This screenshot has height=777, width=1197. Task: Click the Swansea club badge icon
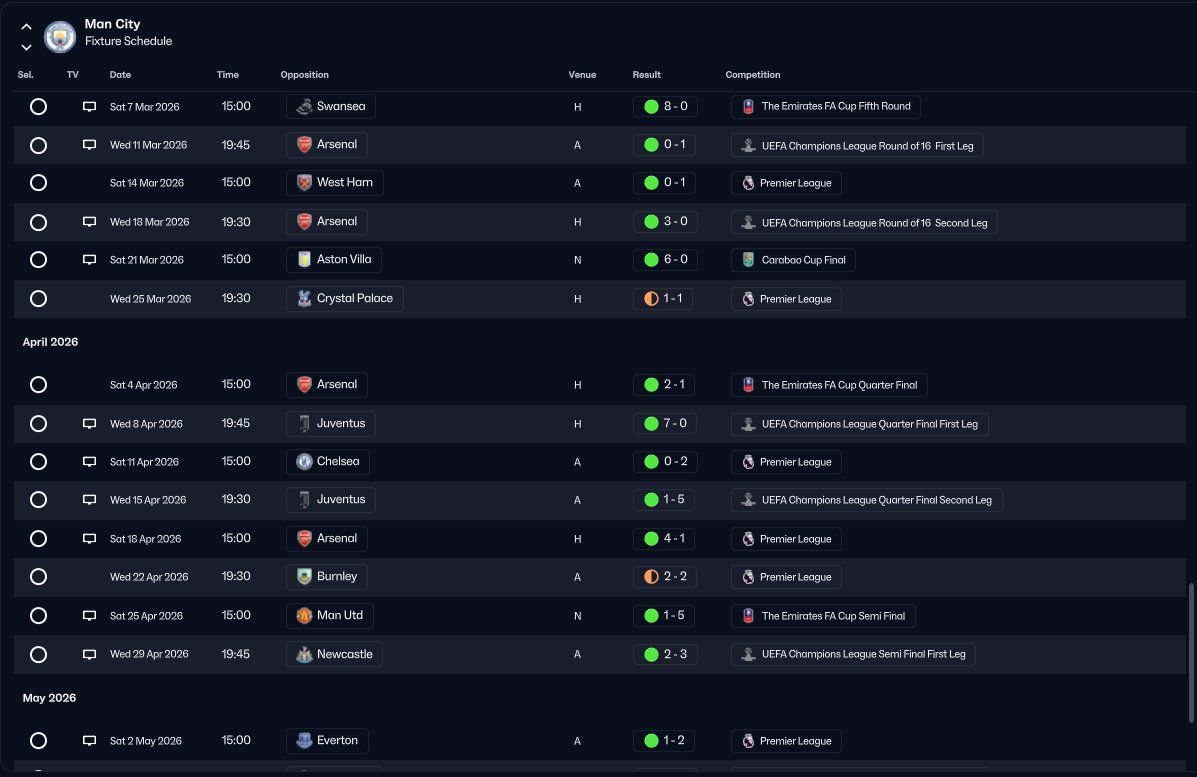tap(304, 106)
